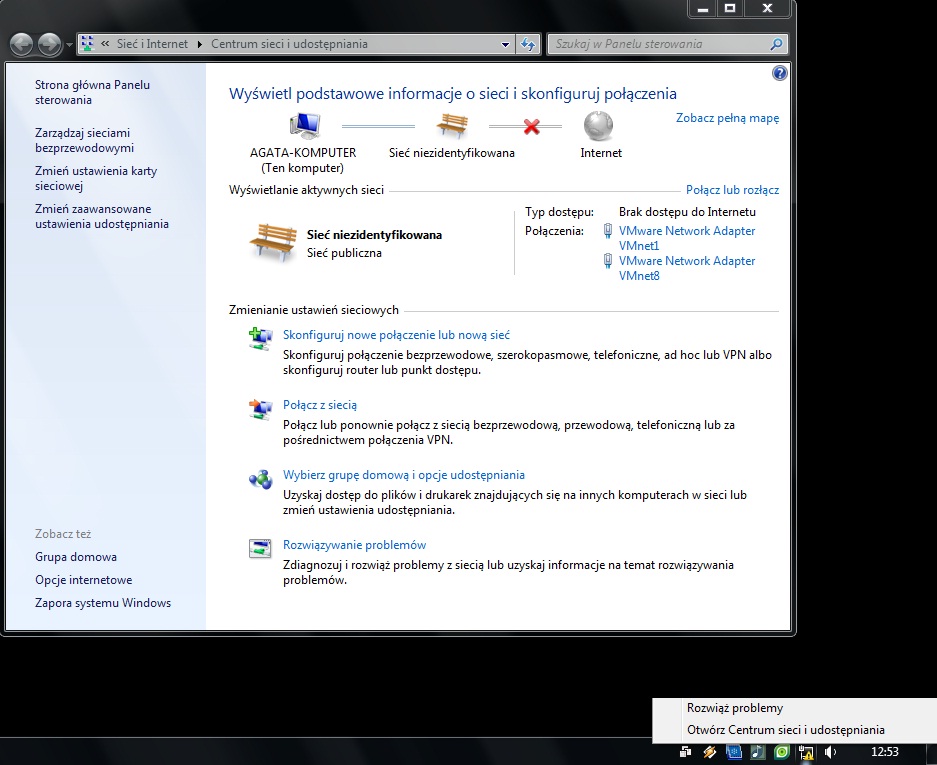Image resolution: width=937 pixels, height=765 pixels.
Task: Choose 'Otwórz Centrum sieci i udostępniania' menu entry
Action: point(785,730)
